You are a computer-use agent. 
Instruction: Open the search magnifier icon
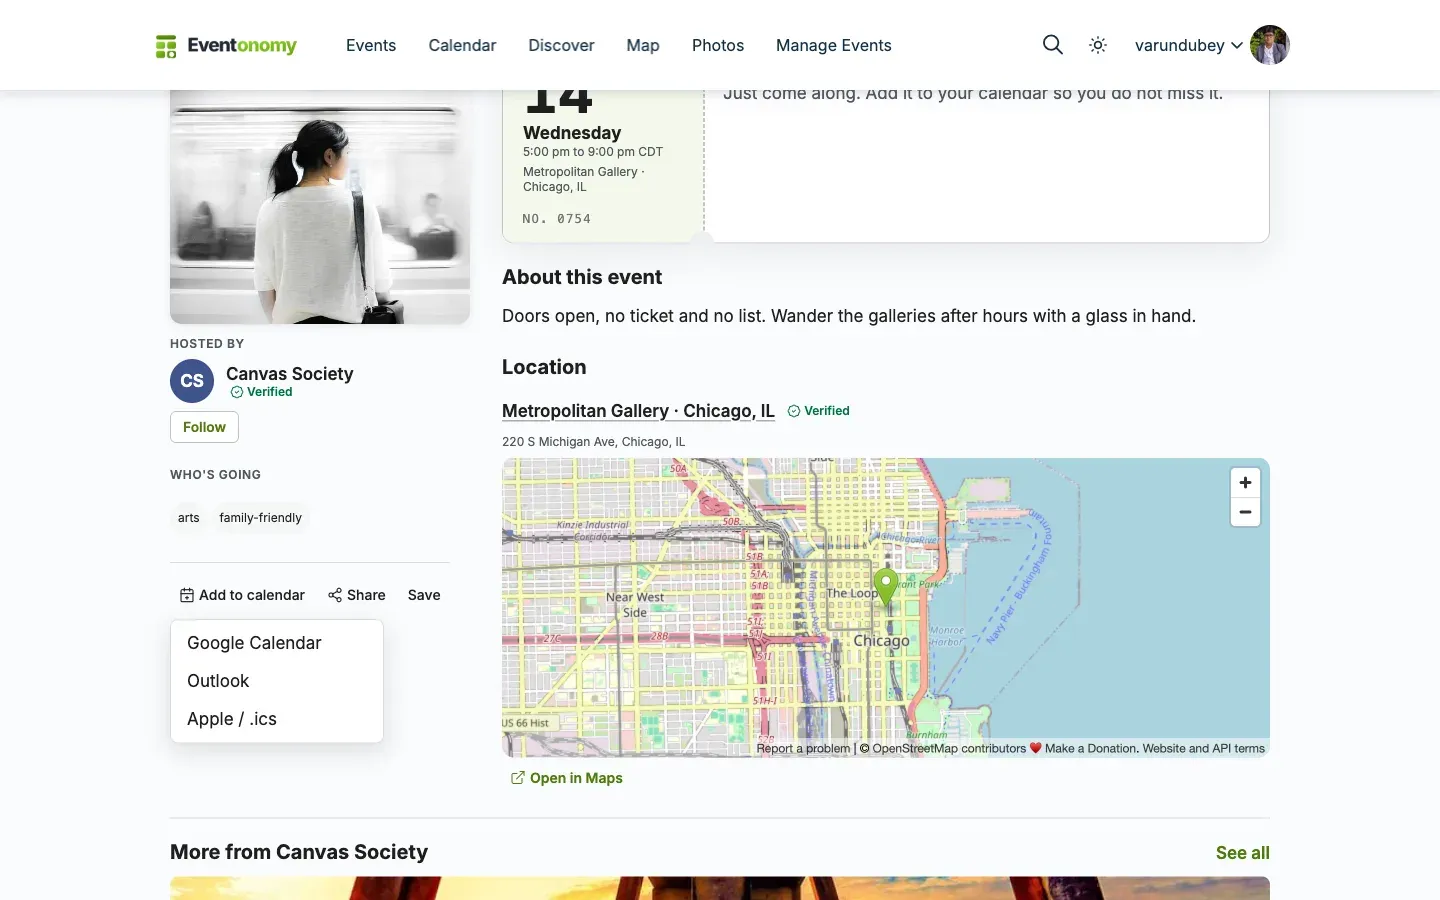[1053, 45]
